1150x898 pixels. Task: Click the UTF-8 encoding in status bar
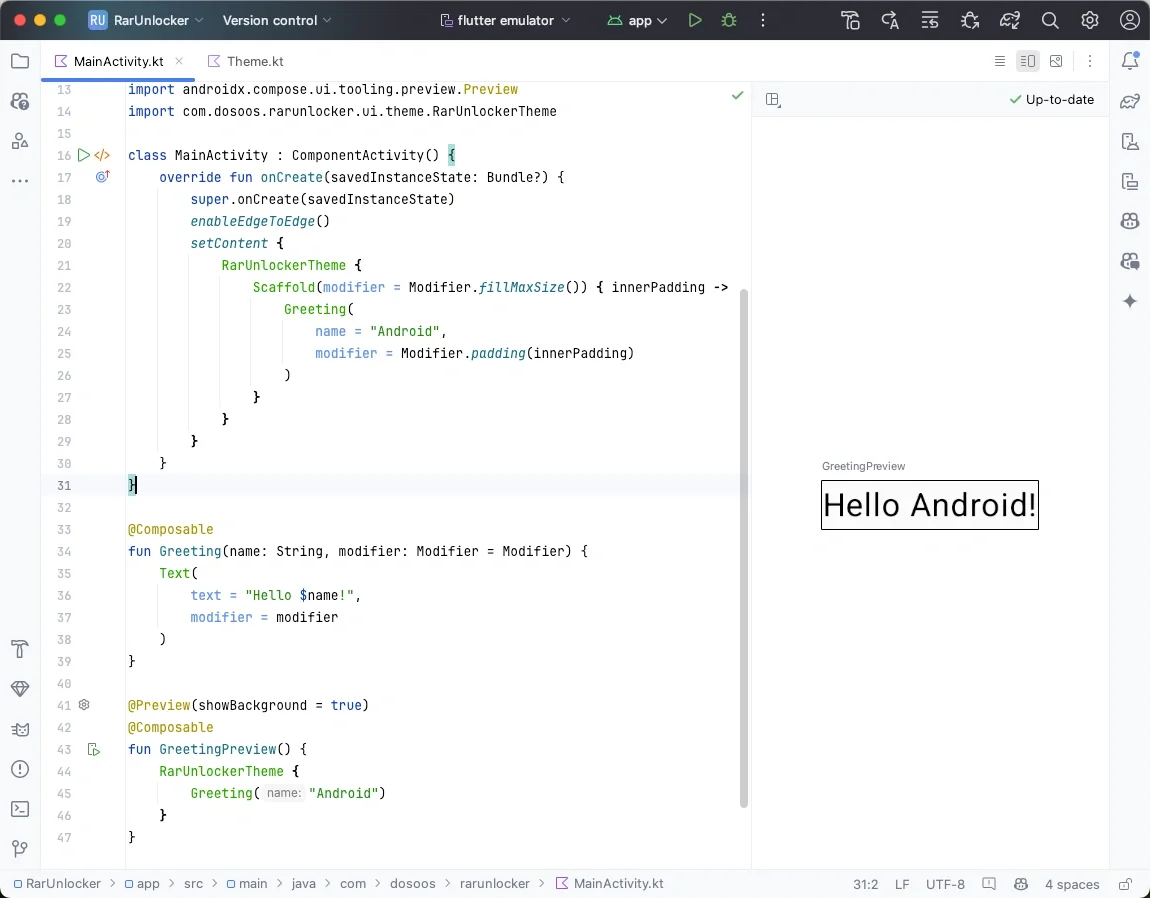pyautogui.click(x=945, y=884)
